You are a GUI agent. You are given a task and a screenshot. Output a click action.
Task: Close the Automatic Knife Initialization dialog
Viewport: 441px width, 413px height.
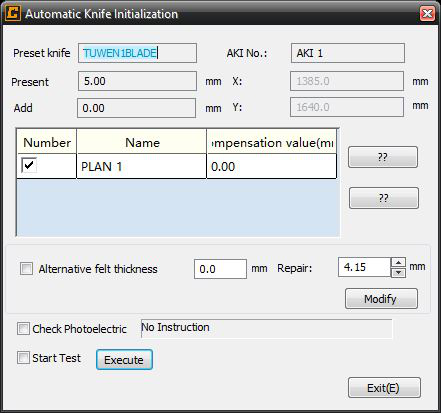pos(427,14)
